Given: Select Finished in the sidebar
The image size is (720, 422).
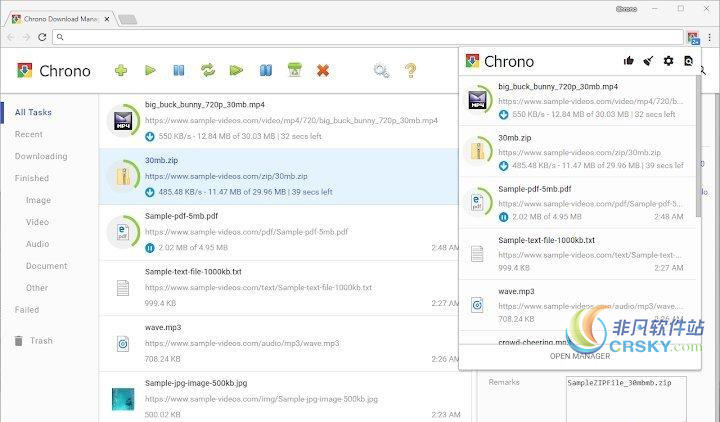Looking at the screenshot, I should pos(32,178).
